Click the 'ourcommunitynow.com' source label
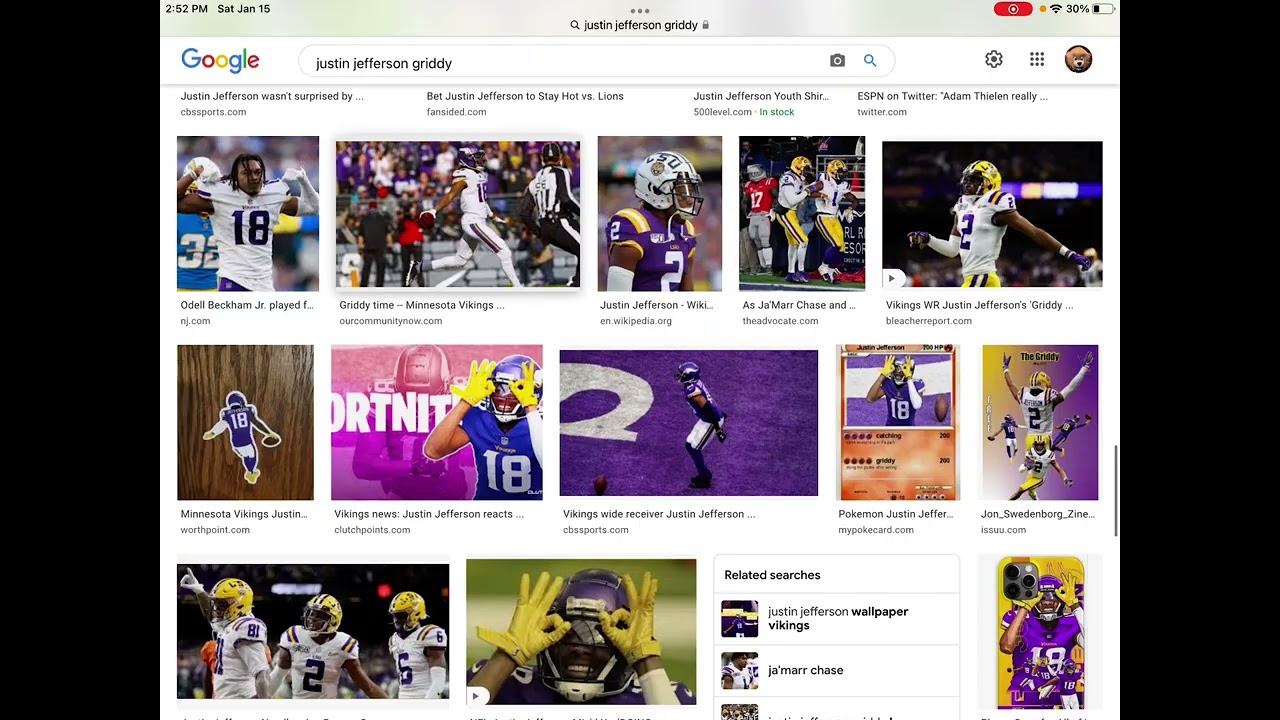The width and height of the screenshot is (1280, 720). point(390,321)
